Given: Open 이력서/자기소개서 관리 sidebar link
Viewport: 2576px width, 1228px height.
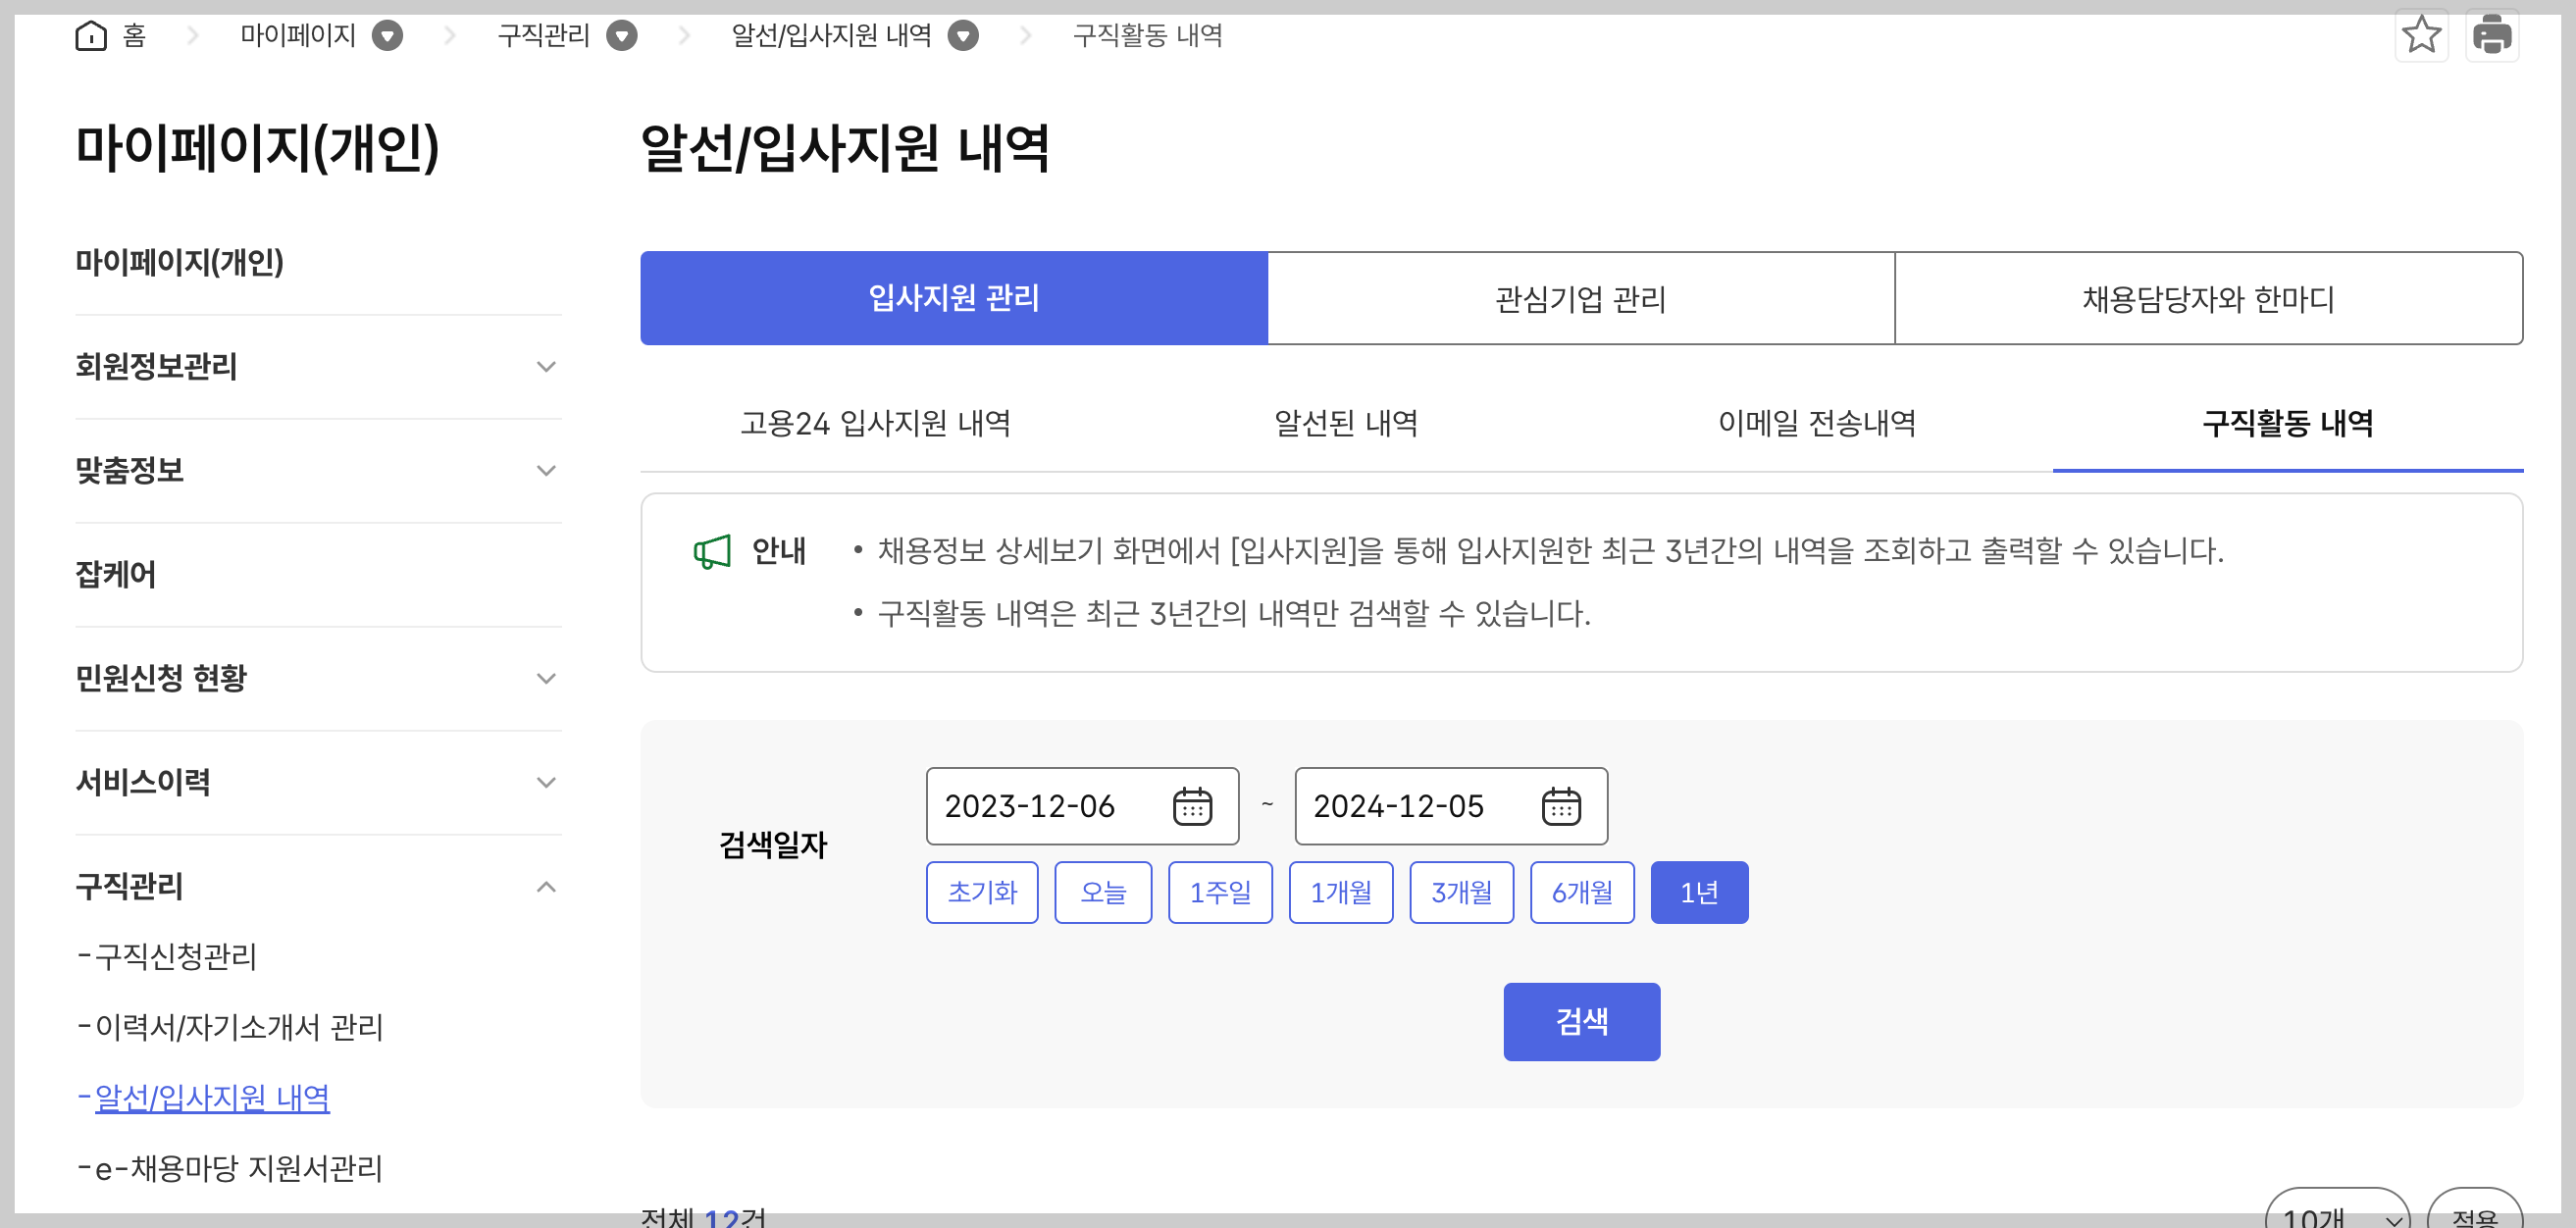Looking at the screenshot, I should point(238,1027).
